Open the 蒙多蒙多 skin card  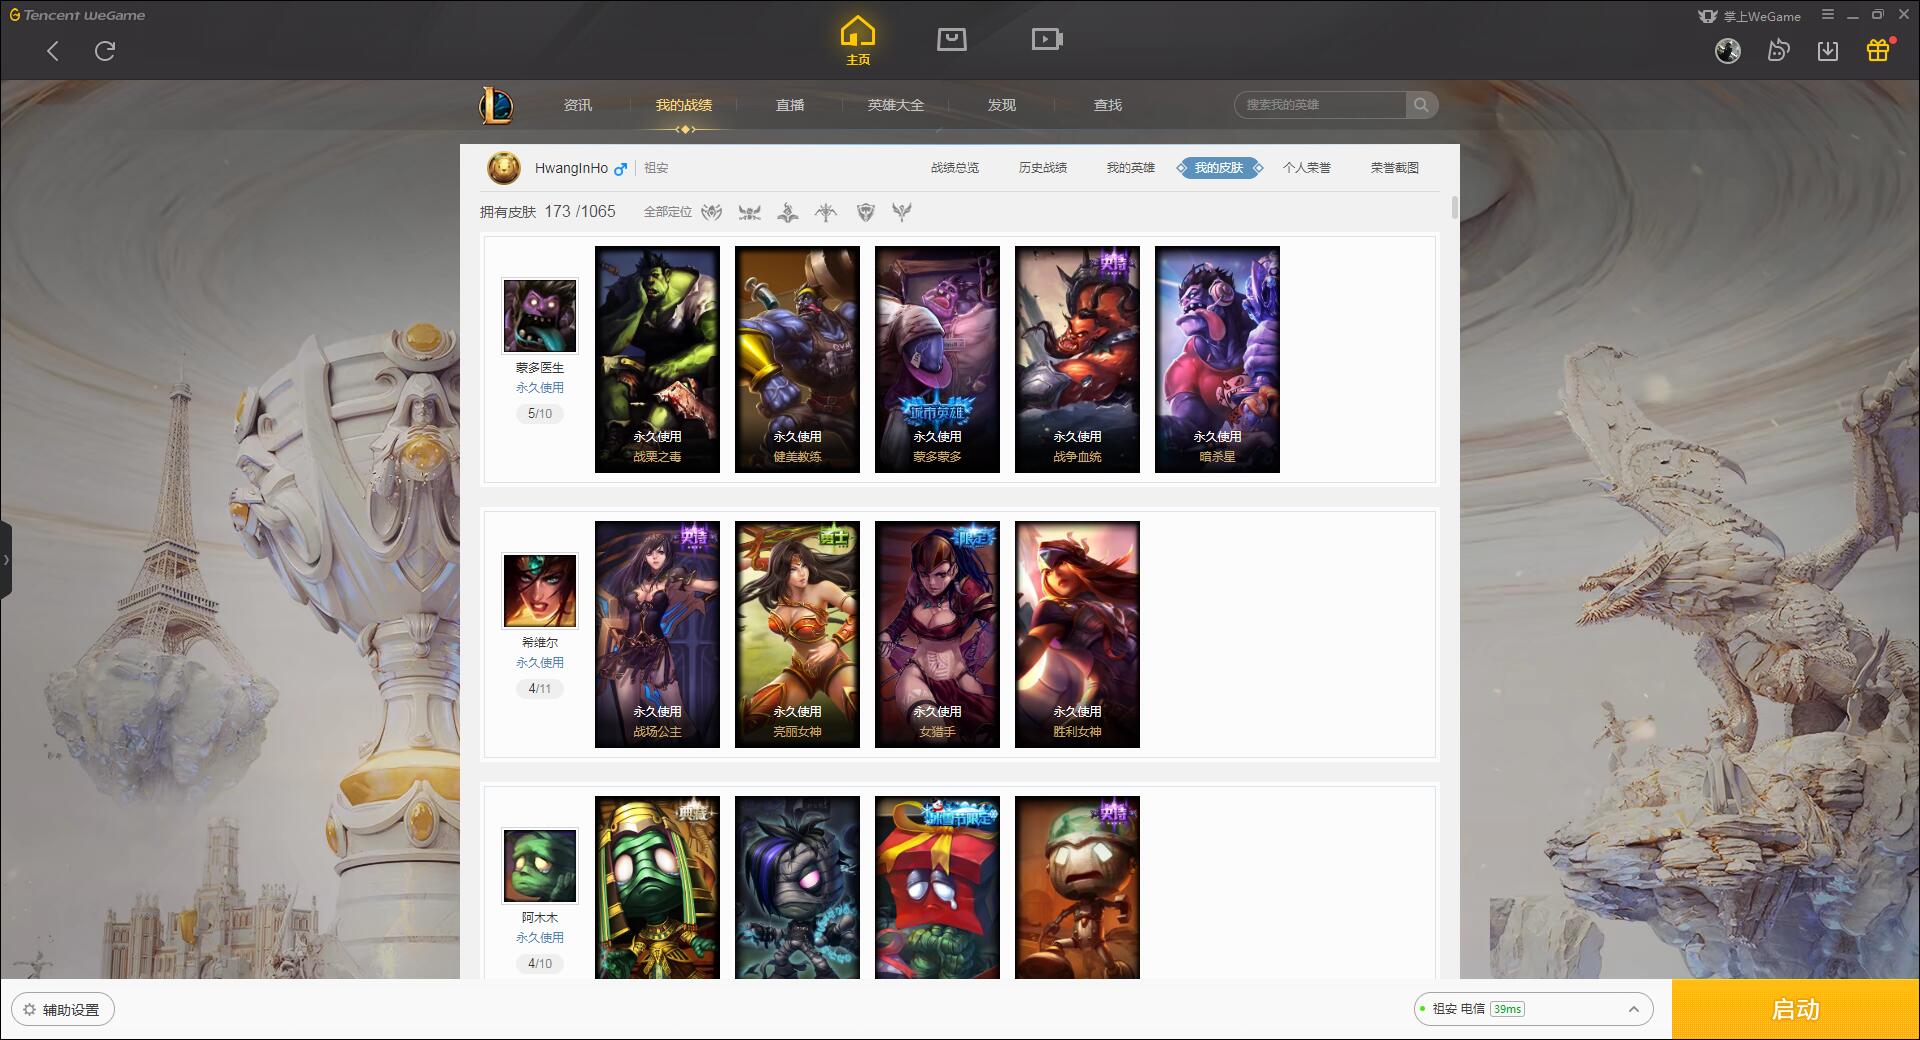click(937, 359)
